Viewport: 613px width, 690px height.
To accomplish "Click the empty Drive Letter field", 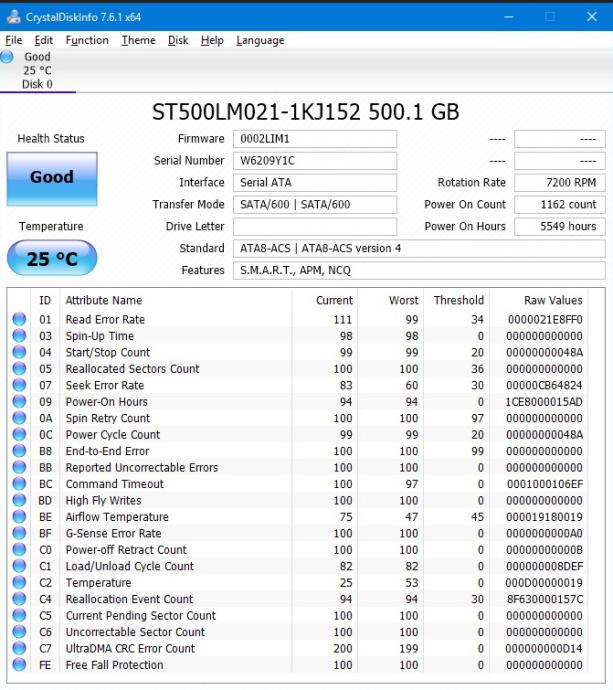I will pyautogui.click(x=315, y=227).
